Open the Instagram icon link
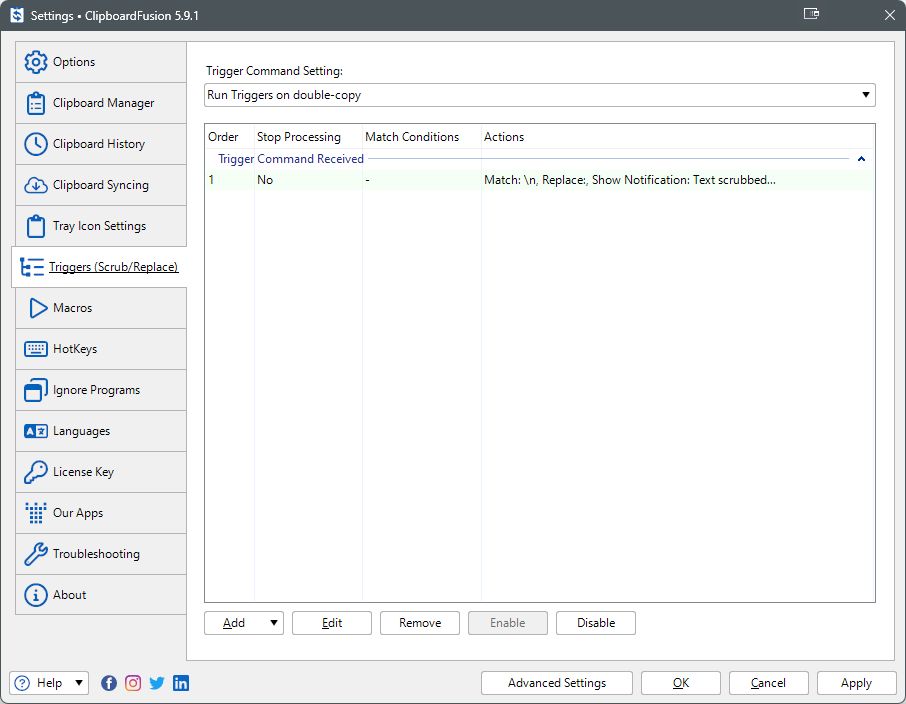906x704 pixels. pyautogui.click(x=133, y=683)
